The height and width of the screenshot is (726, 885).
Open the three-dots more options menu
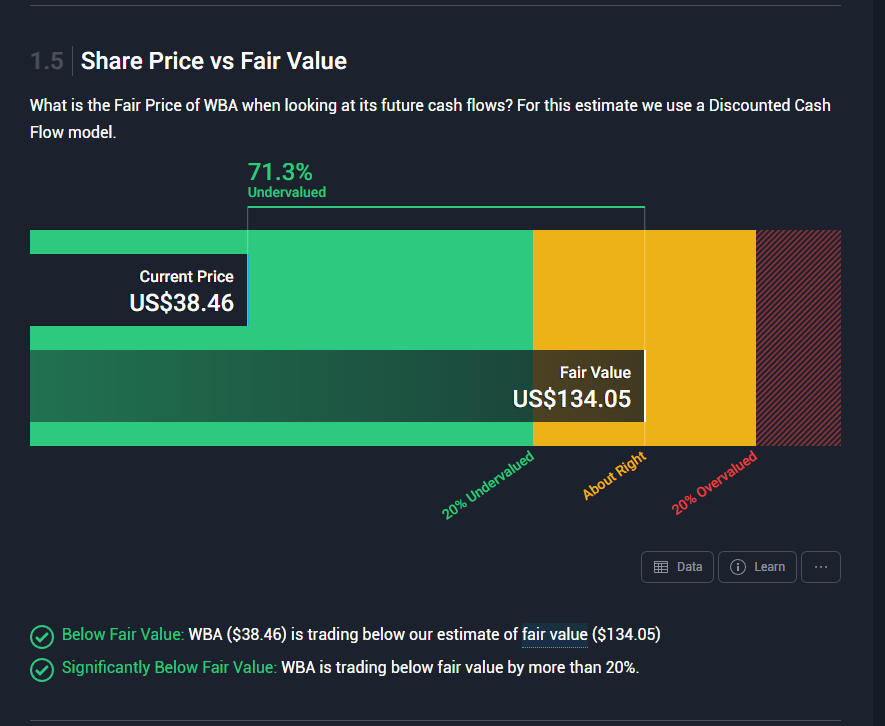click(x=821, y=567)
